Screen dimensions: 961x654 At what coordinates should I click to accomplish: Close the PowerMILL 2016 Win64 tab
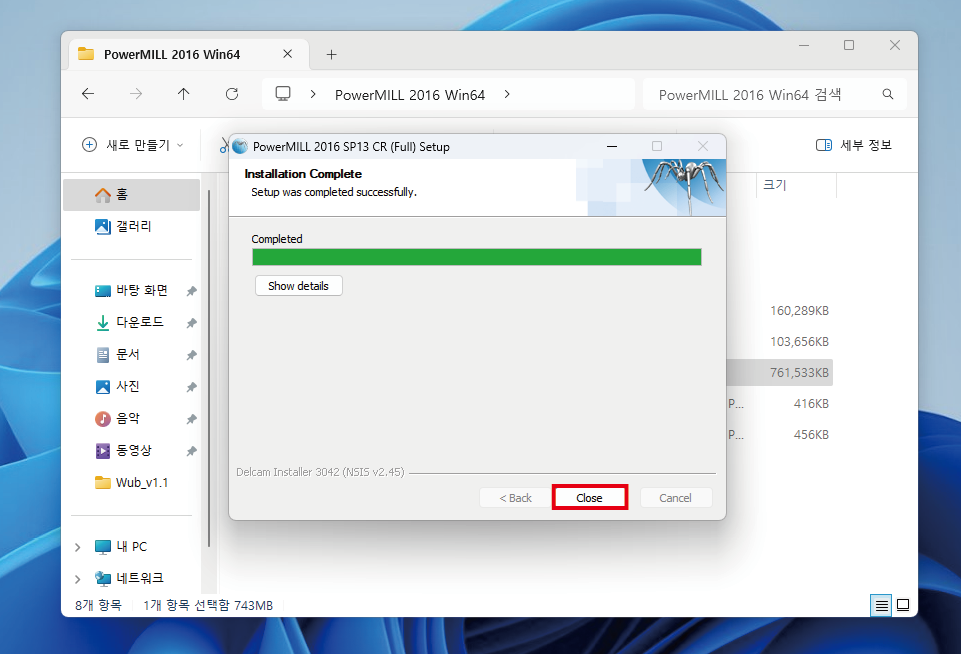[287, 54]
